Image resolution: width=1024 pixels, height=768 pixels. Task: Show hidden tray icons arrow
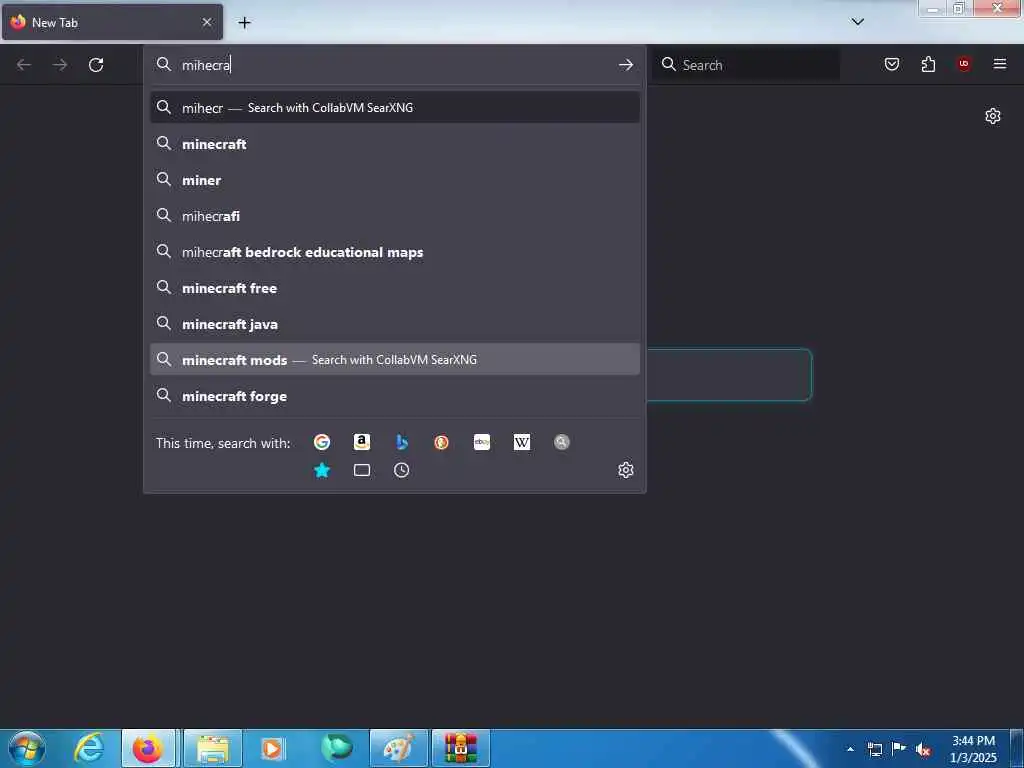point(850,749)
